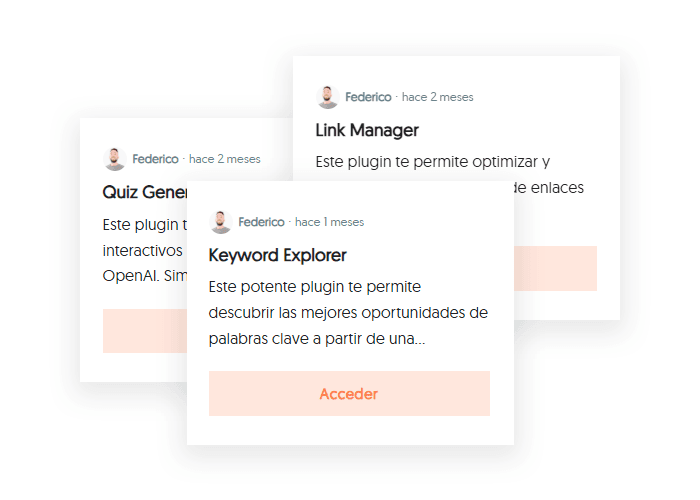Click the Keyword Explorer description text

348,313
